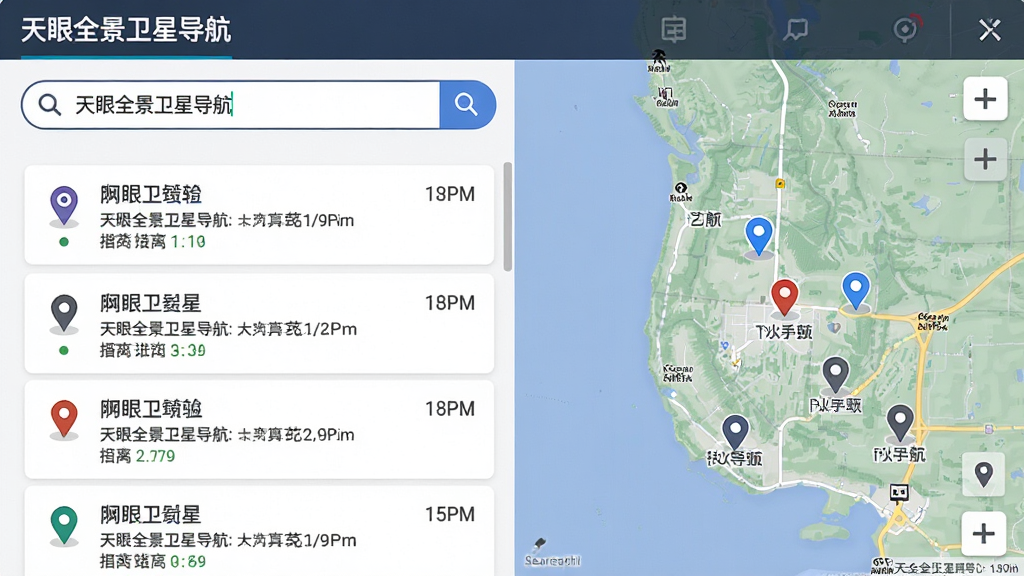Click the result subtitle ending in 2,9Pim
The image size is (1024, 576).
(227, 434)
